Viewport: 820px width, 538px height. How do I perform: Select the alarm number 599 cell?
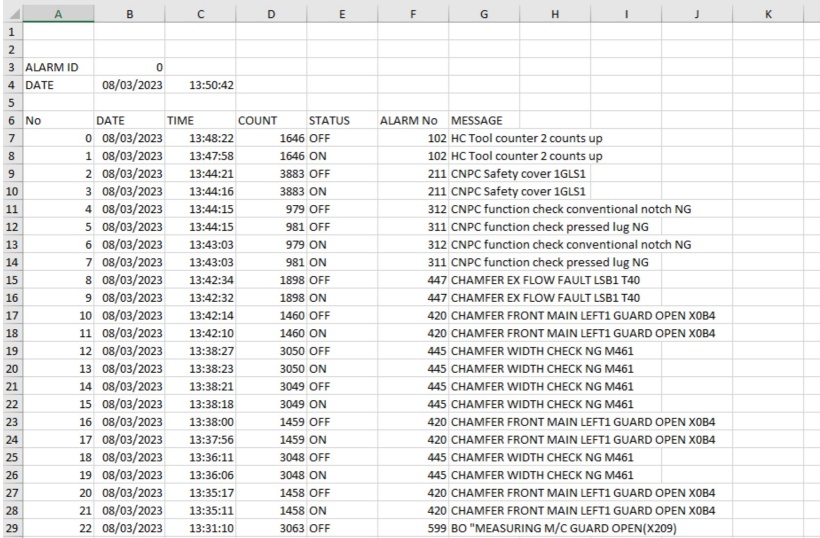[411, 528]
